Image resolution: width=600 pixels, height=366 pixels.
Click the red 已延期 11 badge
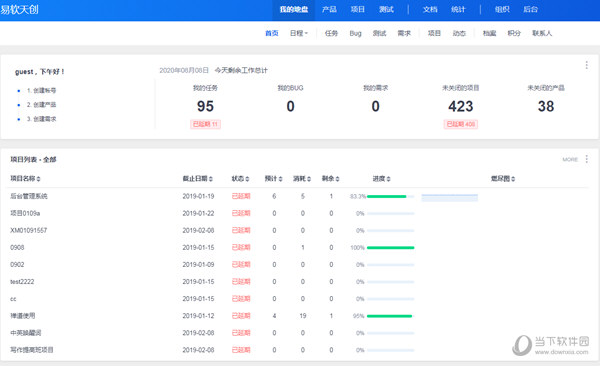205,124
